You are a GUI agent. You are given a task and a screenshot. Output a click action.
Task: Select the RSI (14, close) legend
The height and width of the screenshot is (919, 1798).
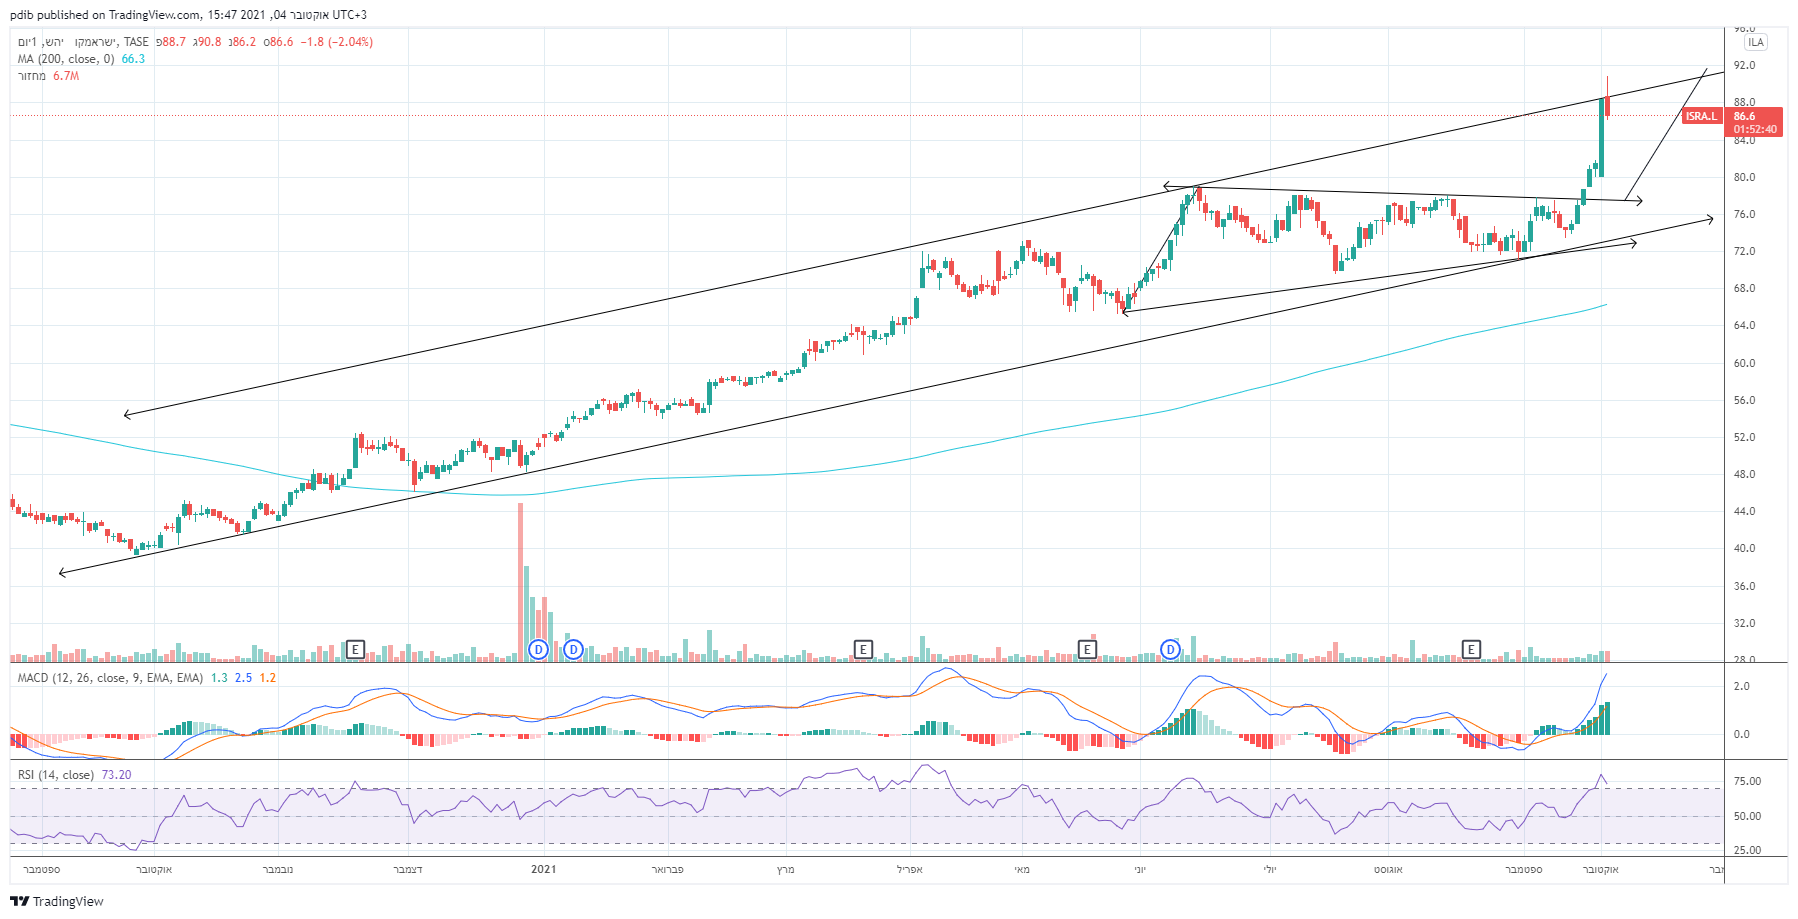56,775
